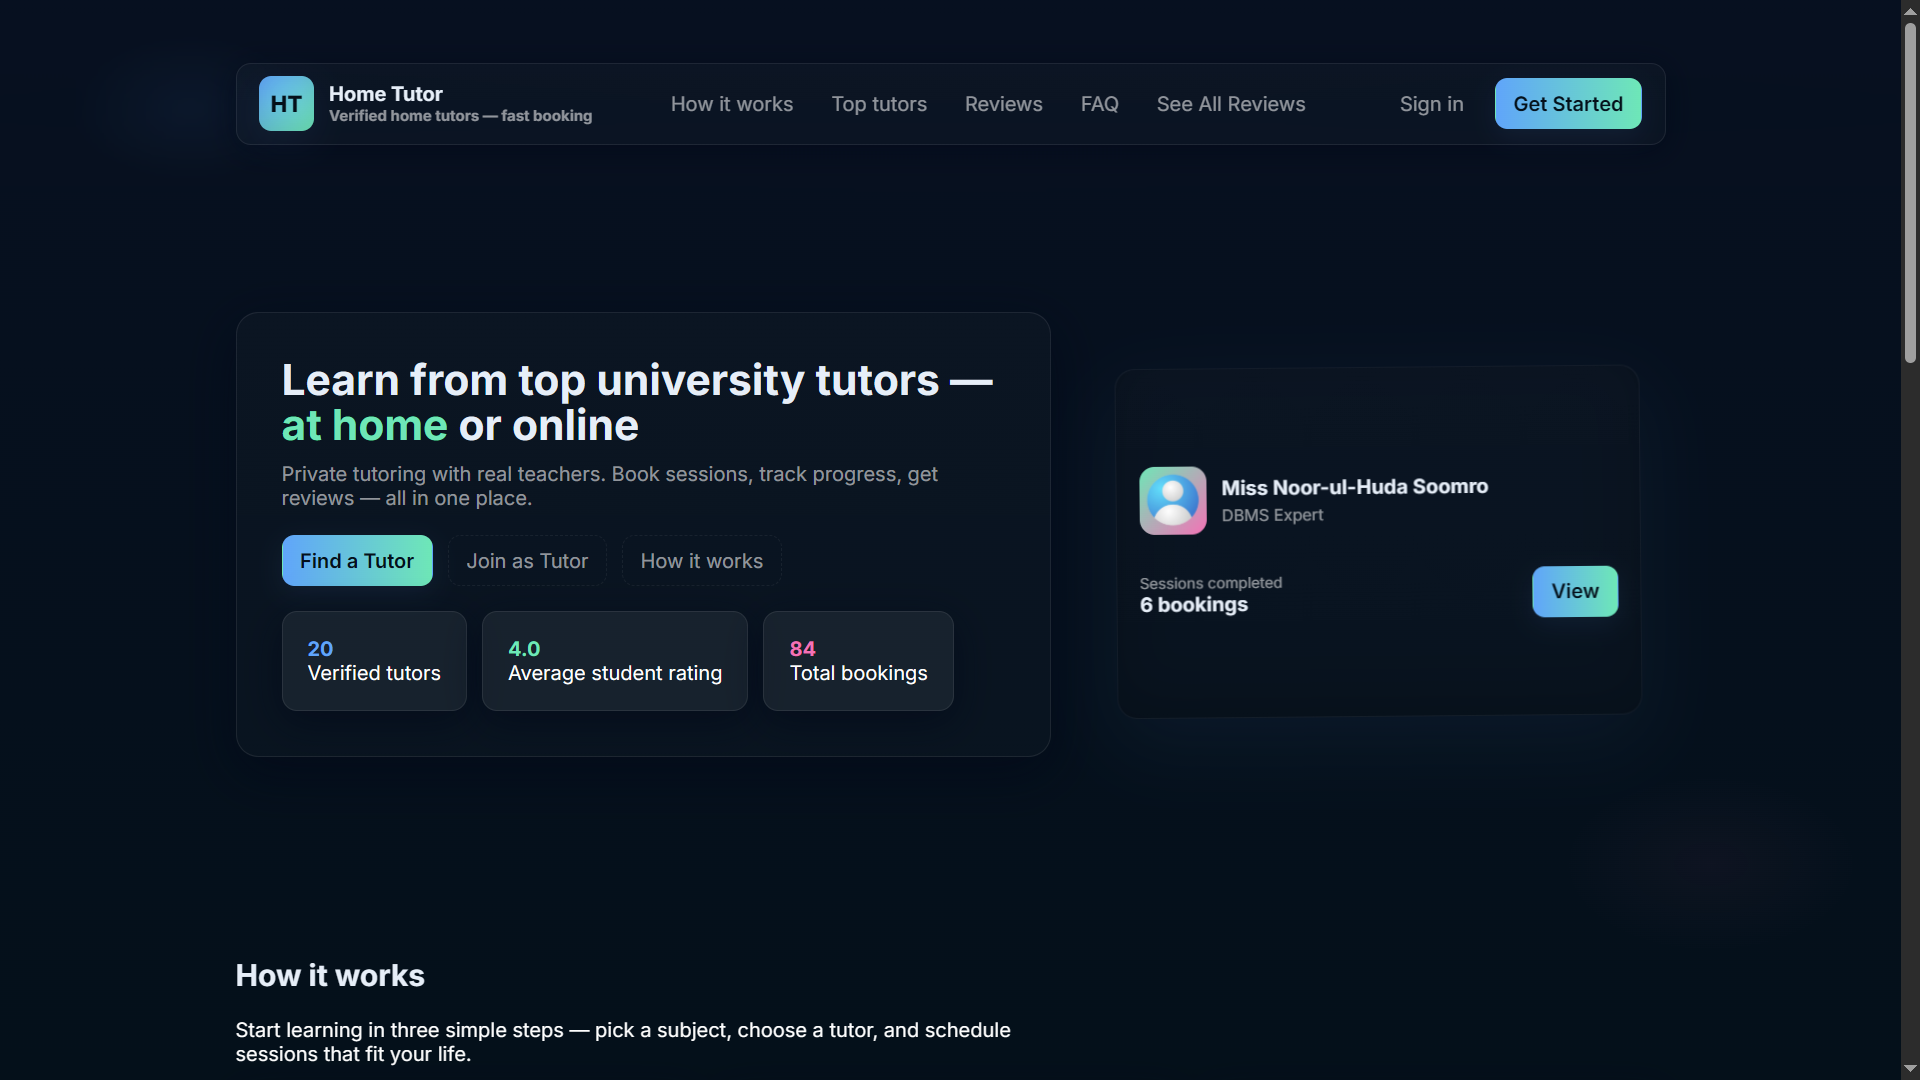Click the 84 Total bookings card
Image resolution: width=1920 pixels, height=1080 pixels.
pyautogui.click(x=858, y=661)
